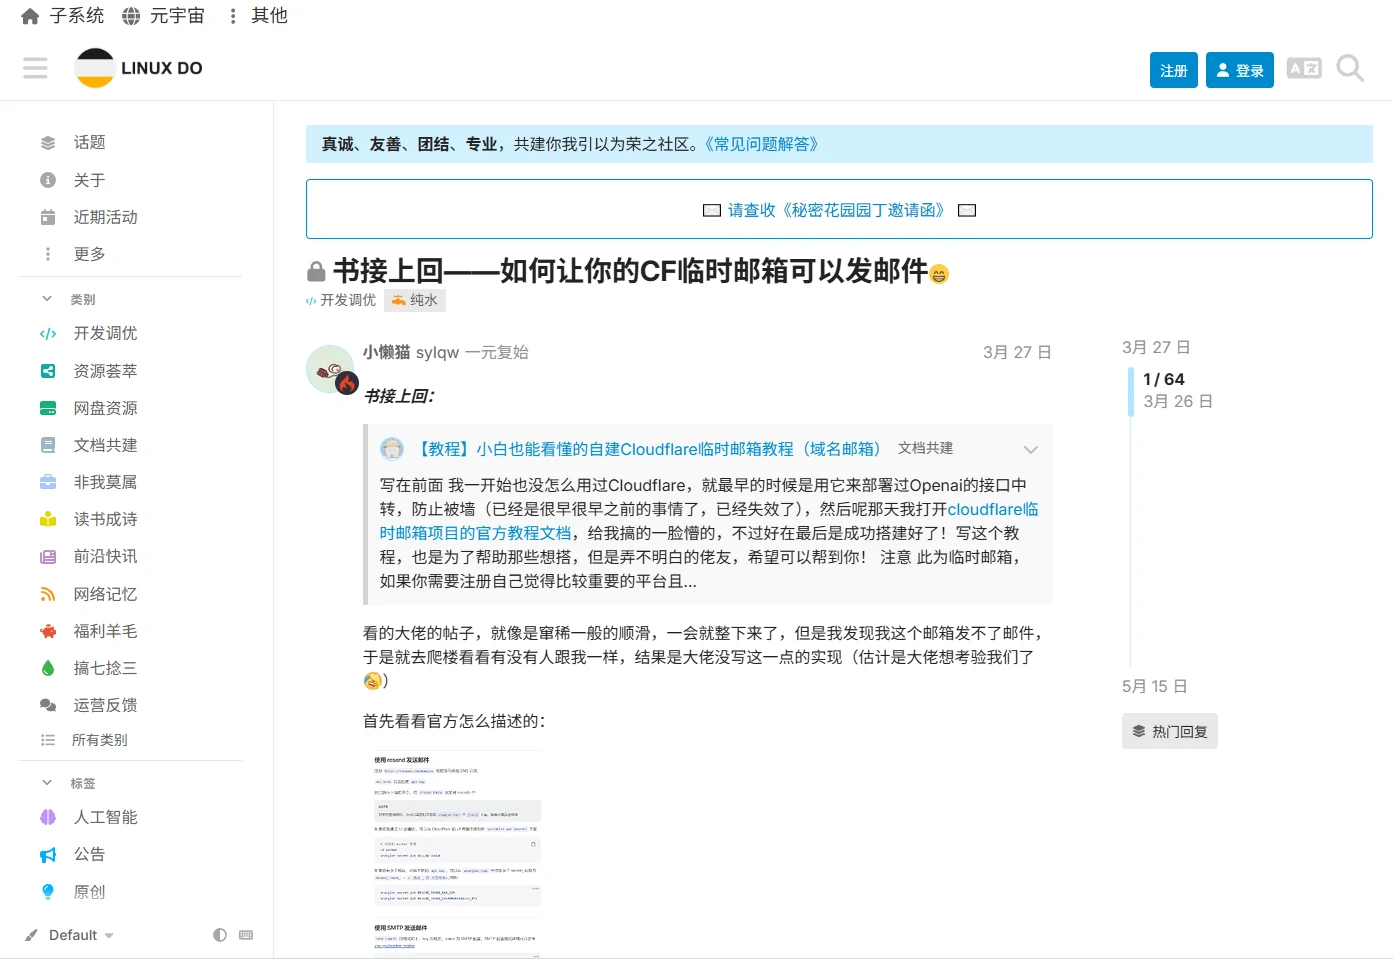Open the 《常见问题解答》 link
The height and width of the screenshot is (959, 1393).
[762, 144]
